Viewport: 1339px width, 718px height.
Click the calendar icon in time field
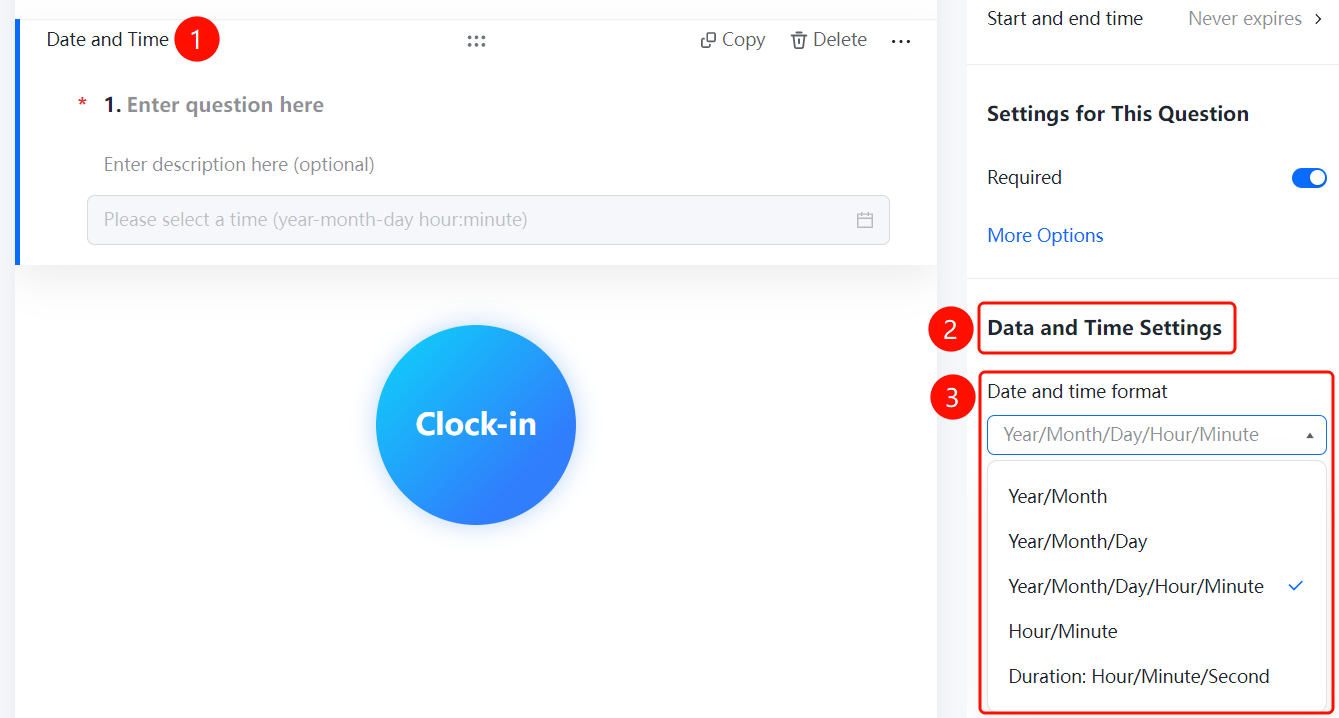[x=865, y=220]
